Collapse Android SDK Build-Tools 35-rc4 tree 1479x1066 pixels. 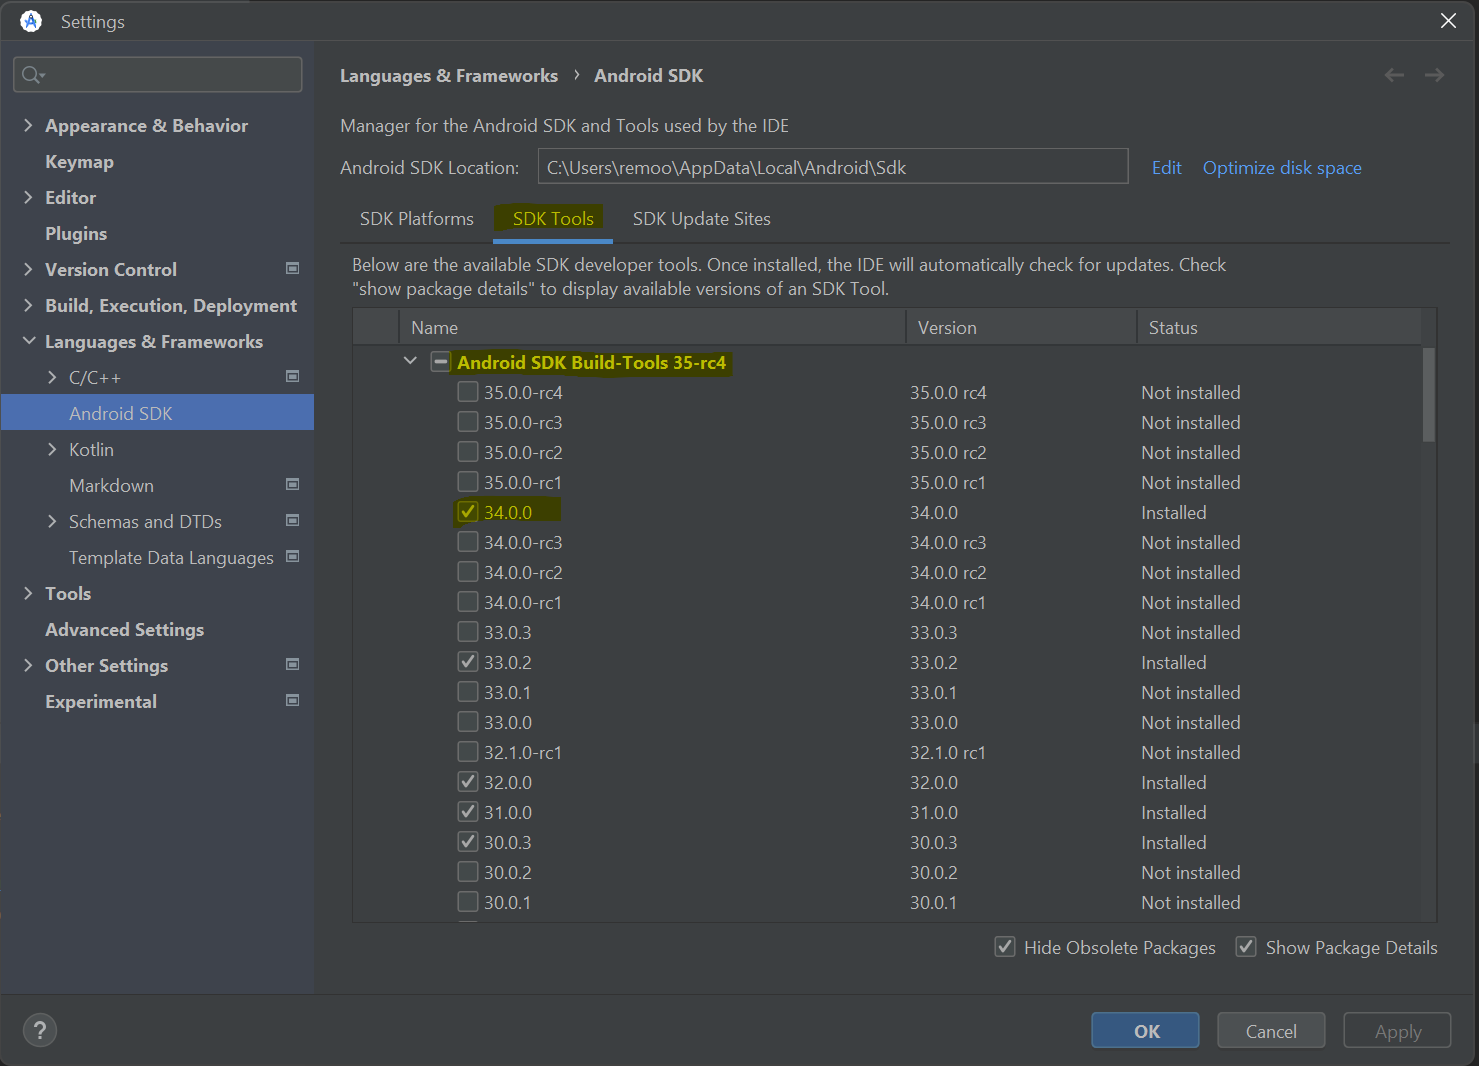[x=410, y=361]
